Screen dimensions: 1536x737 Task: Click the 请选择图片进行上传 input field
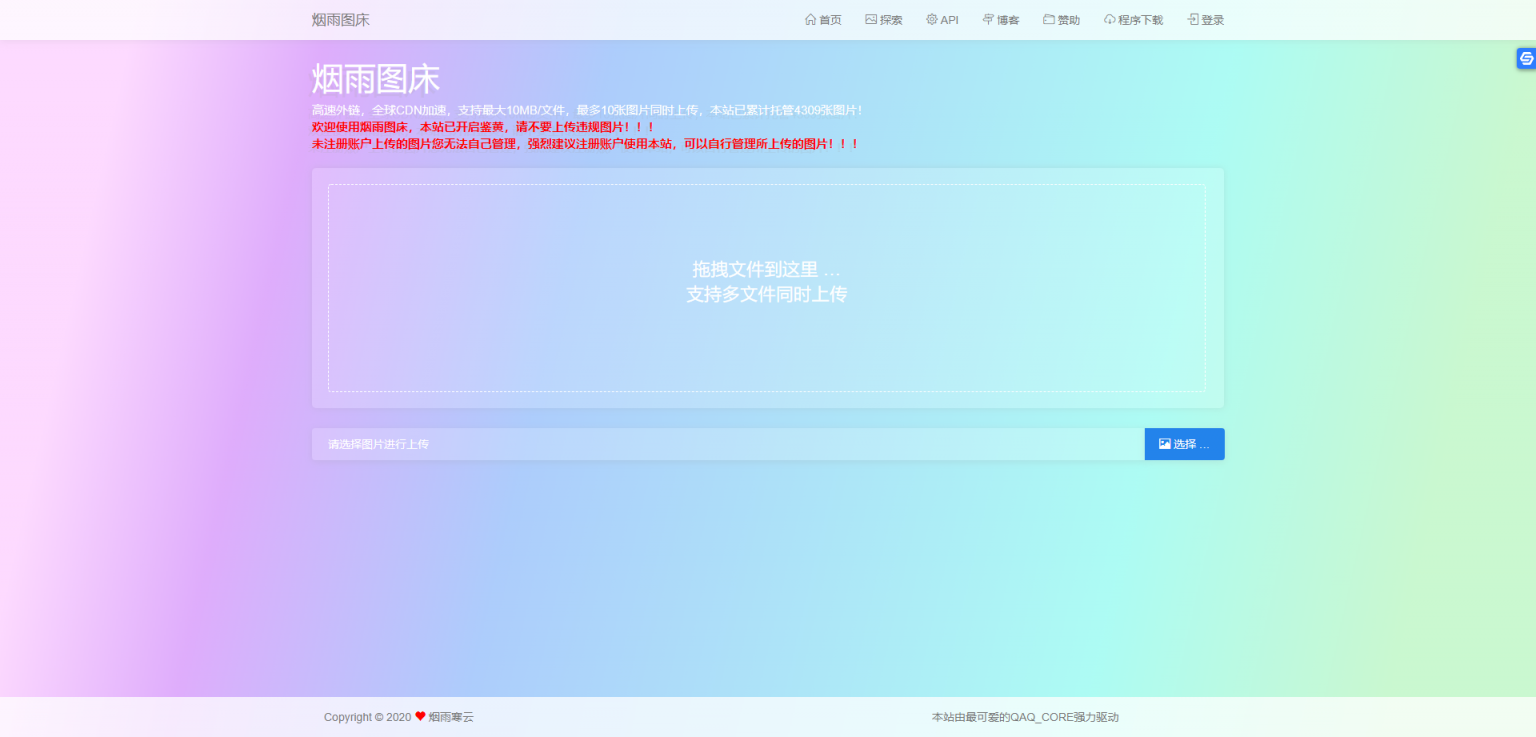point(727,444)
